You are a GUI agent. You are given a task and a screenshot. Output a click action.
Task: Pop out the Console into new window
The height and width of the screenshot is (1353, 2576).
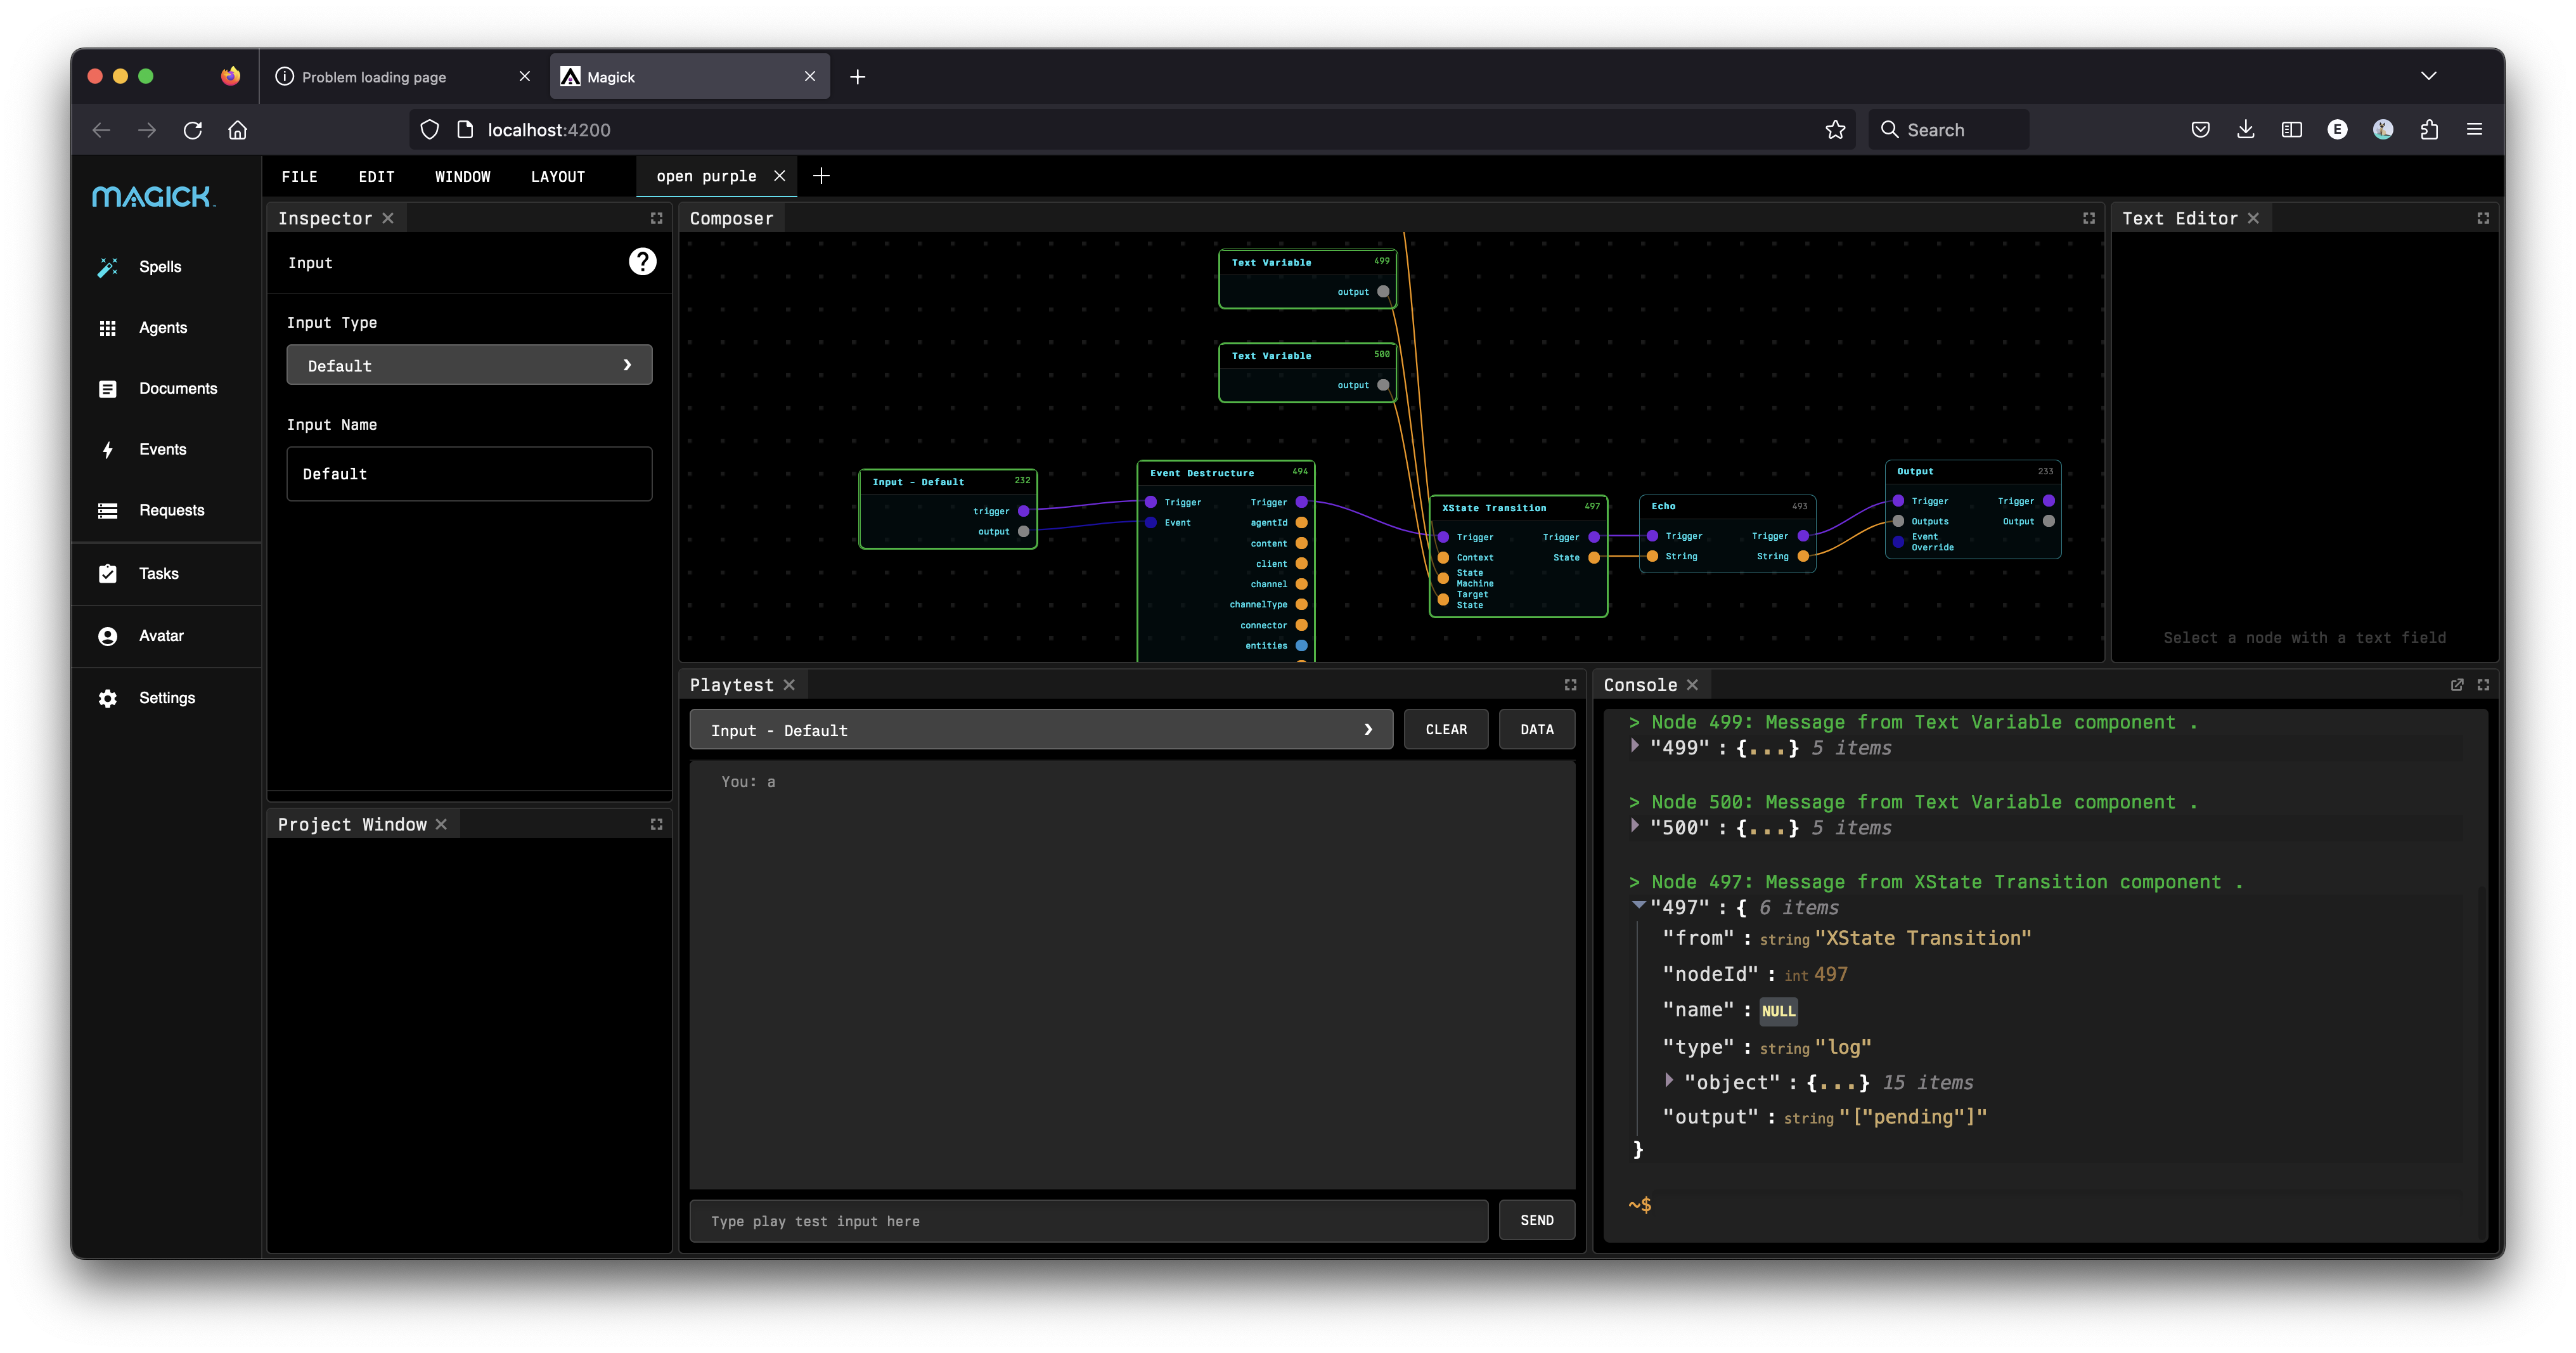[2457, 685]
